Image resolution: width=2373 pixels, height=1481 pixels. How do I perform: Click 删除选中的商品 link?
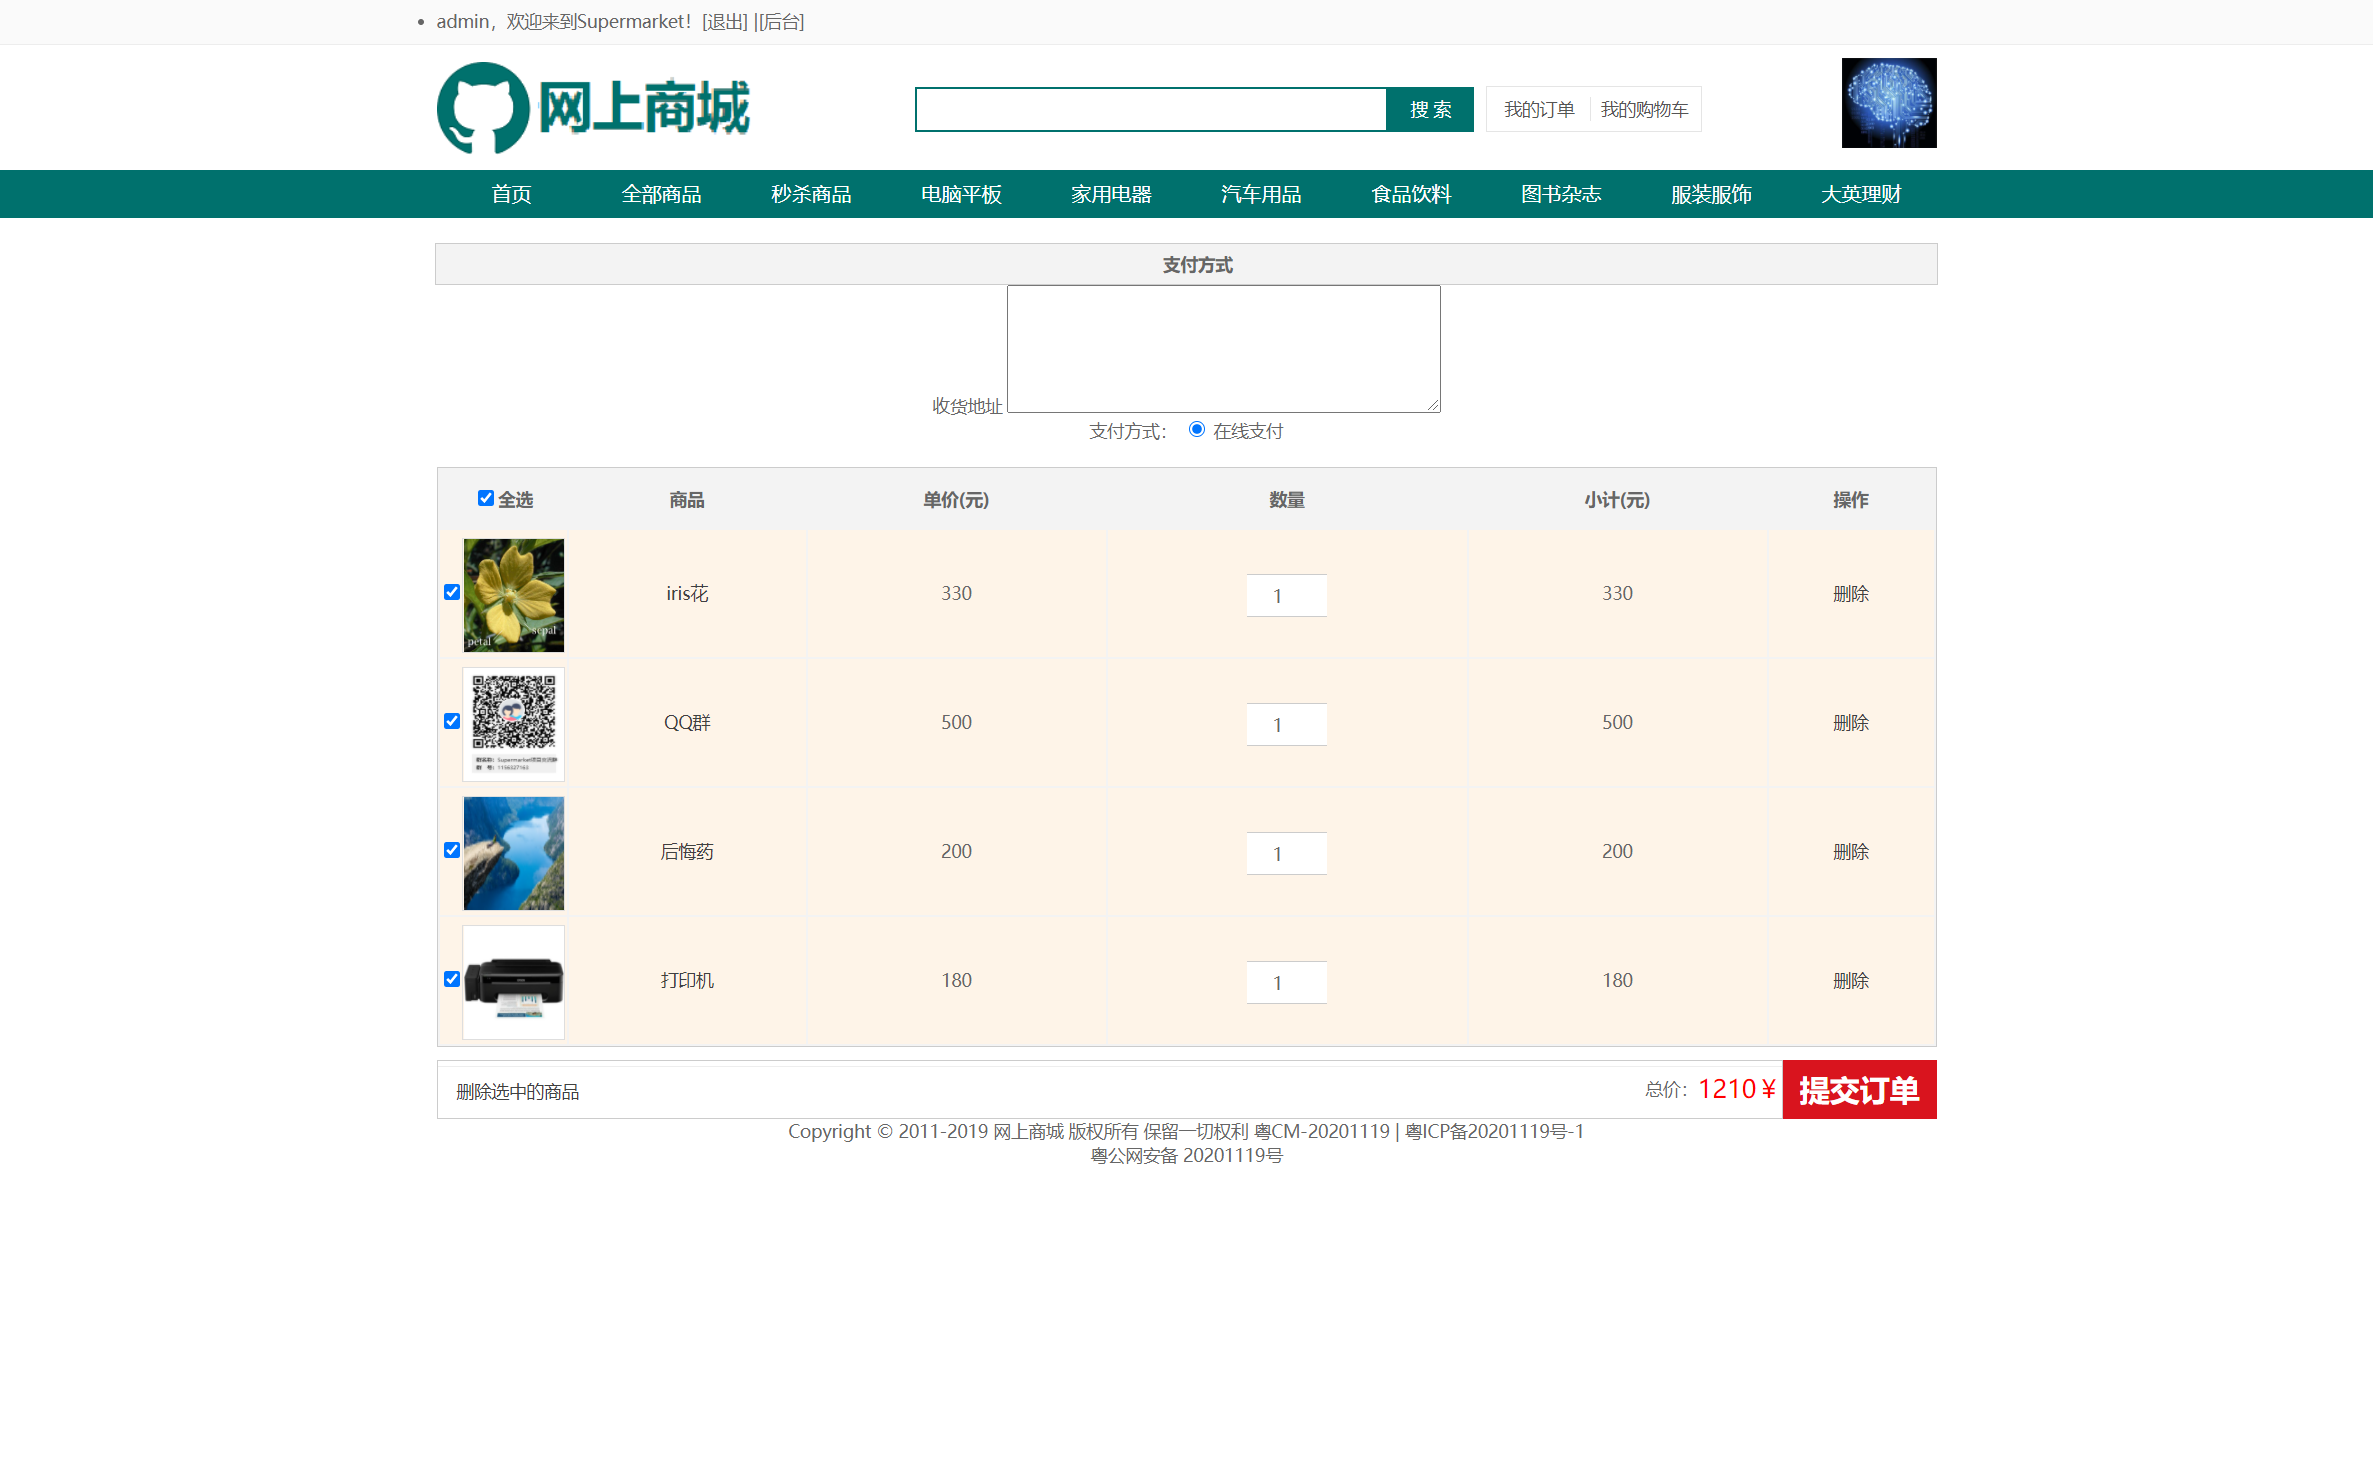click(x=517, y=1092)
